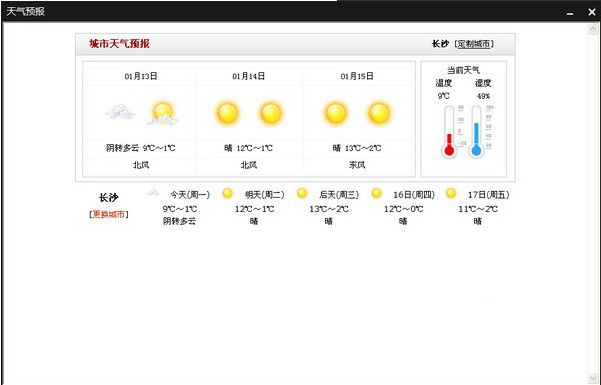Click the 长沙 city name in header bar
601x385 pixels.
(440, 44)
